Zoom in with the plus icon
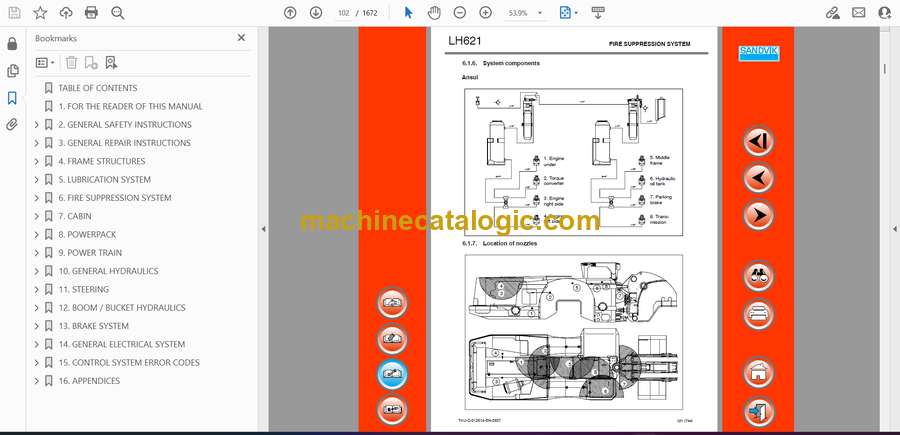 point(486,13)
